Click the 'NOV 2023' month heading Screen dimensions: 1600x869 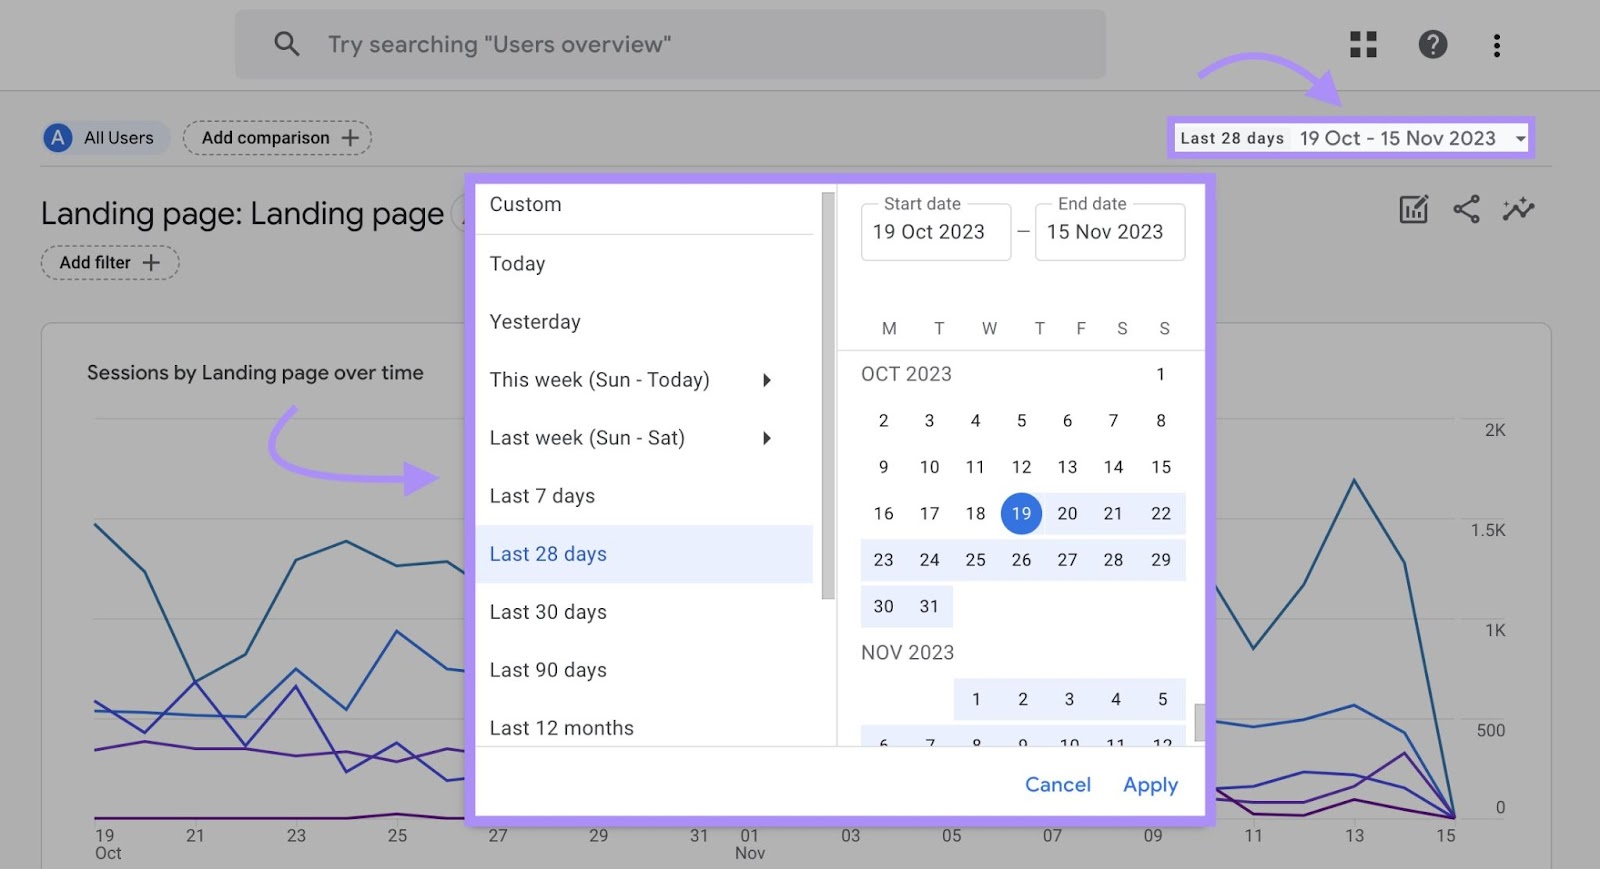(907, 653)
